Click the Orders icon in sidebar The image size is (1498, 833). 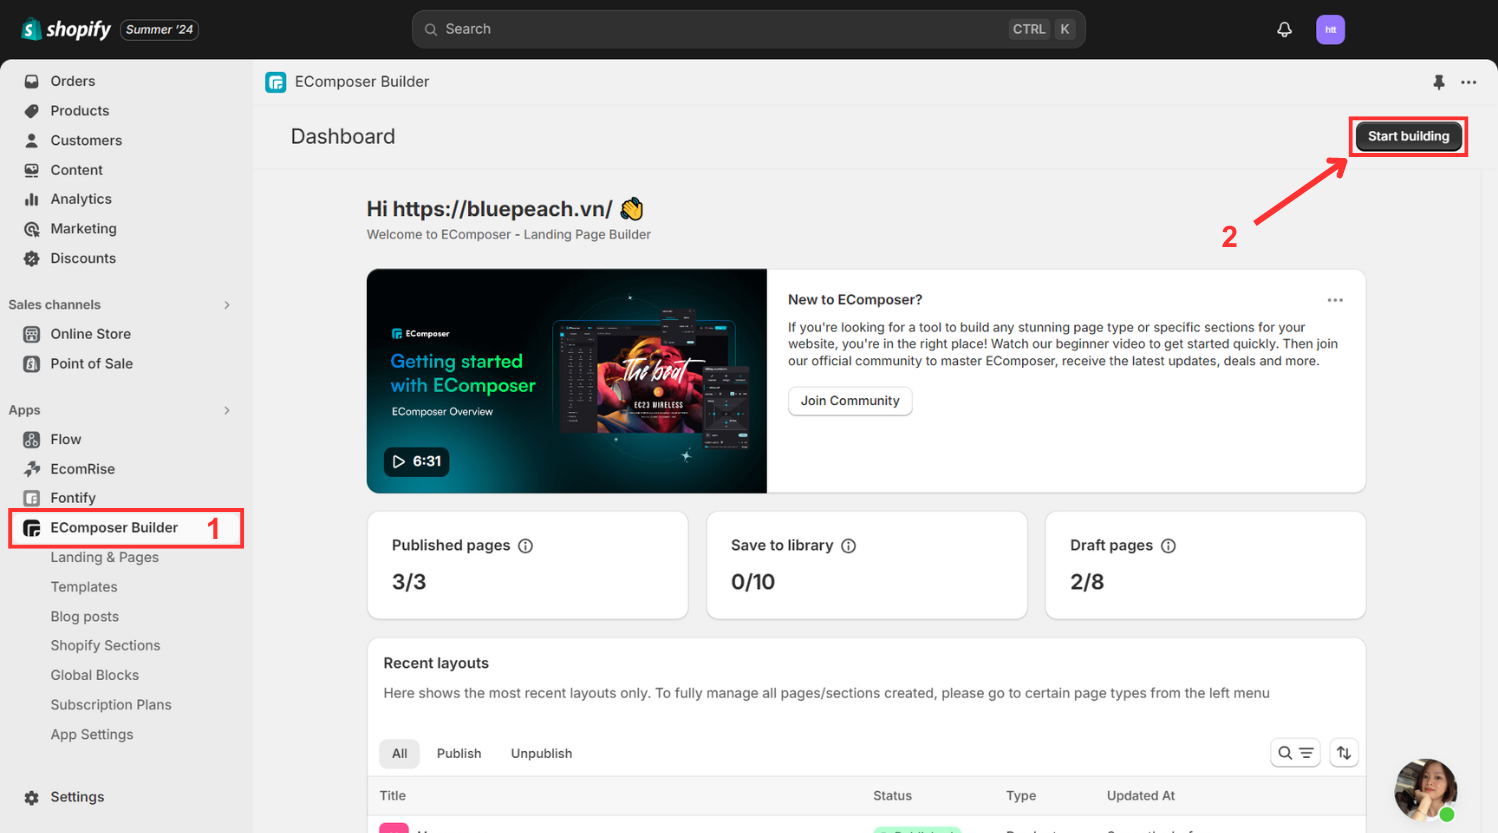32,81
